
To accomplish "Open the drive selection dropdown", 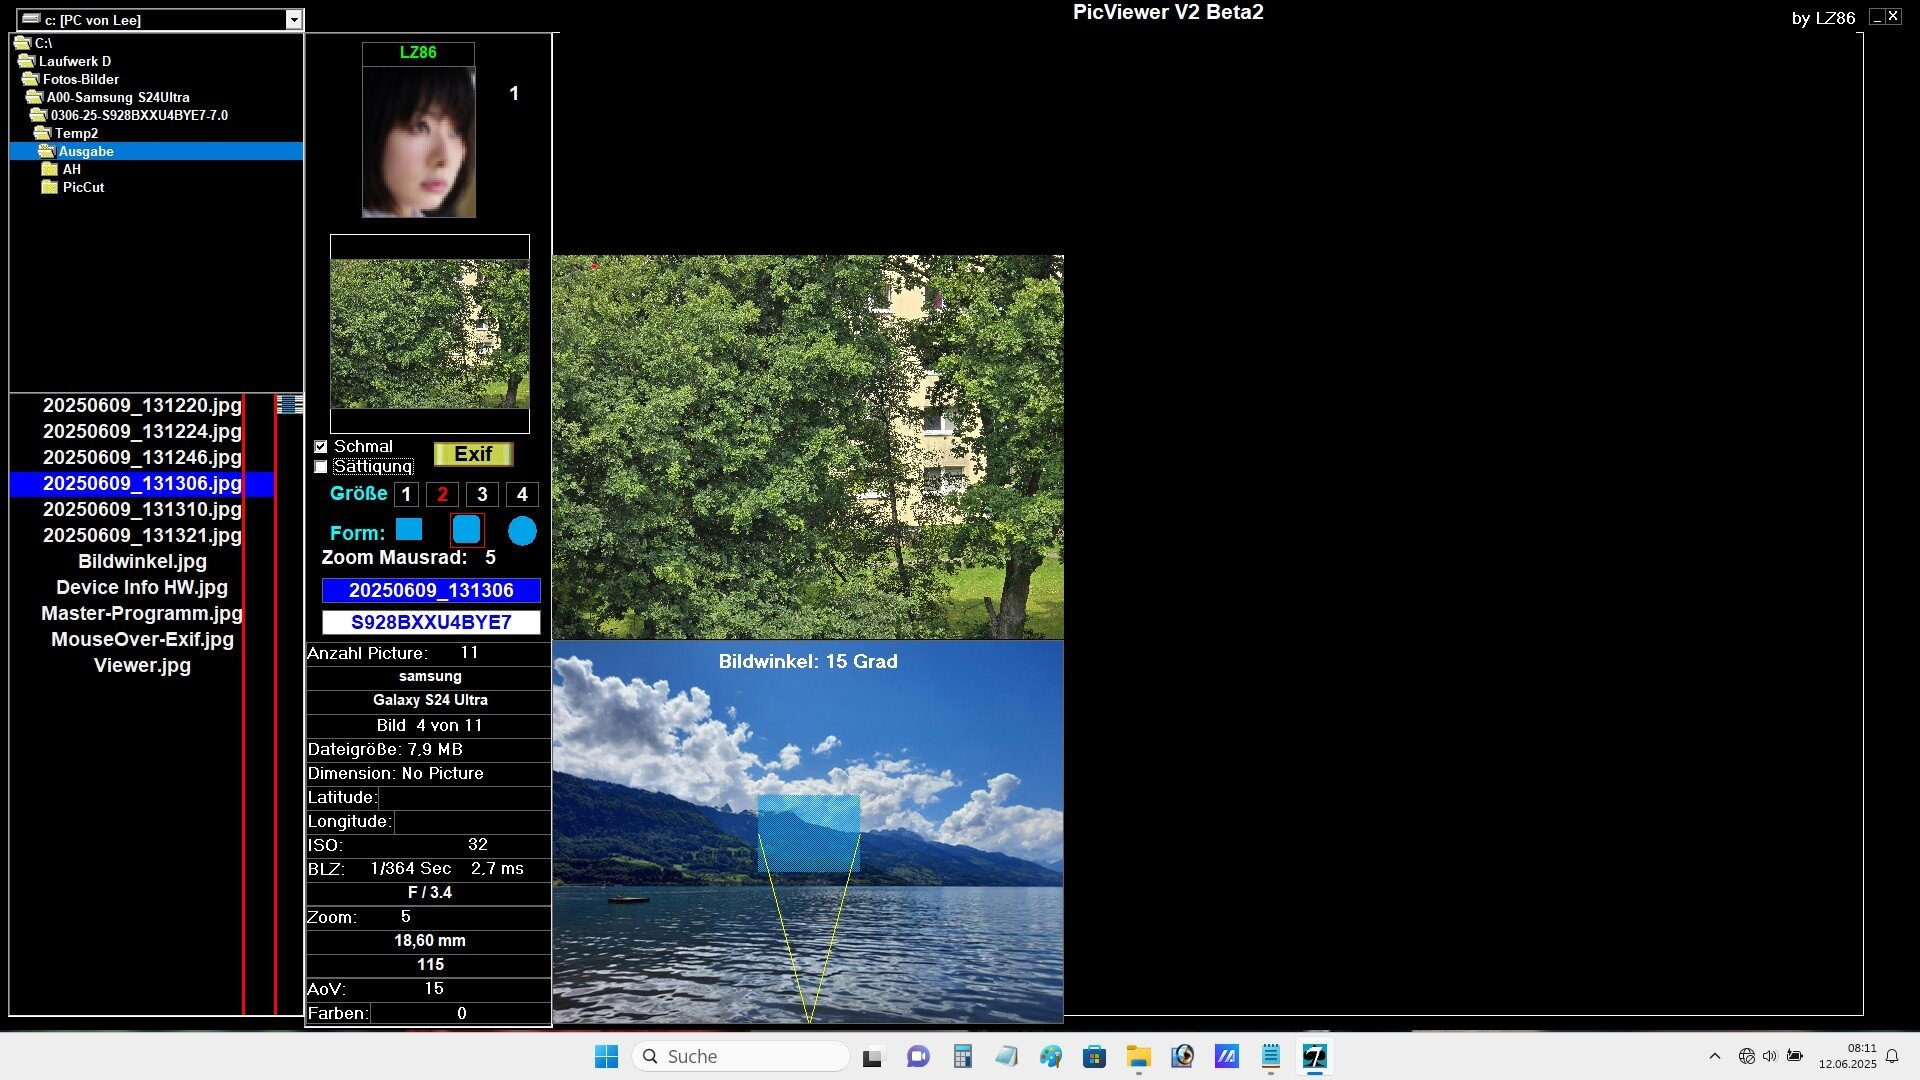I will 293,20.
